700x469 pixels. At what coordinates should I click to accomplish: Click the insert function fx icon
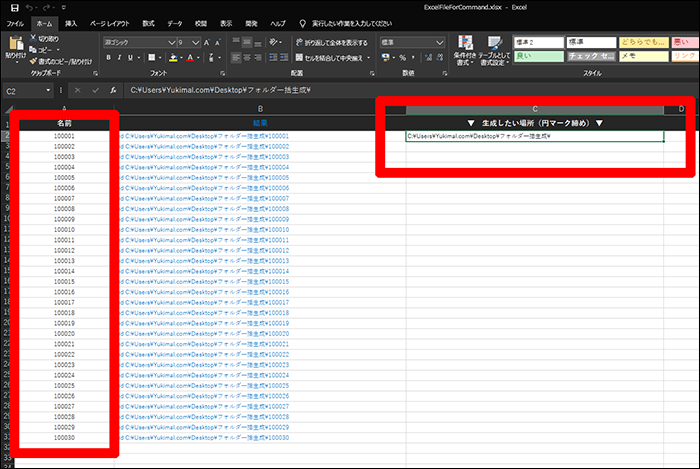pyautogui.click(x=114, y=90)
